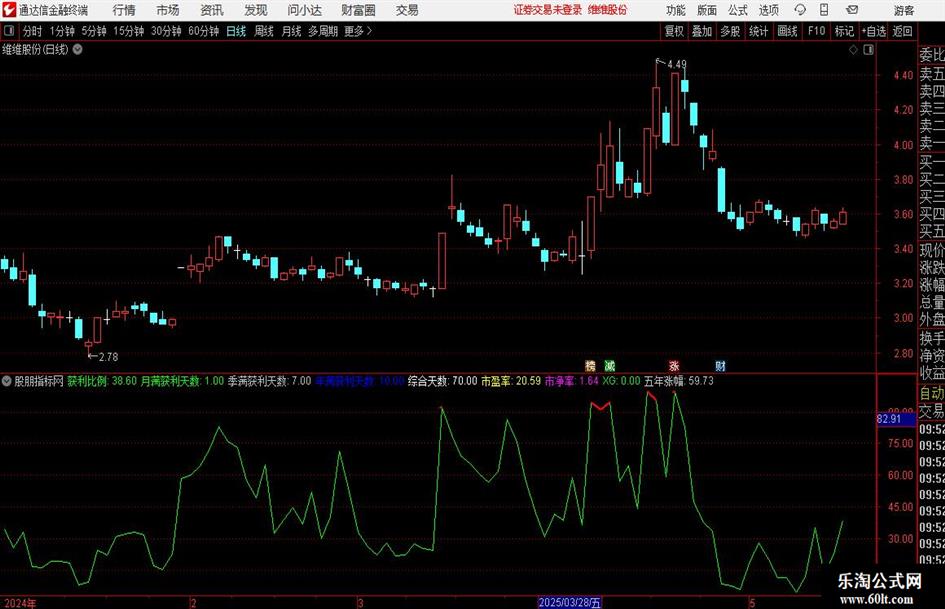Open the 资讯 menu
The height and width of the screenshot is (609, 945).
[212, 10]
